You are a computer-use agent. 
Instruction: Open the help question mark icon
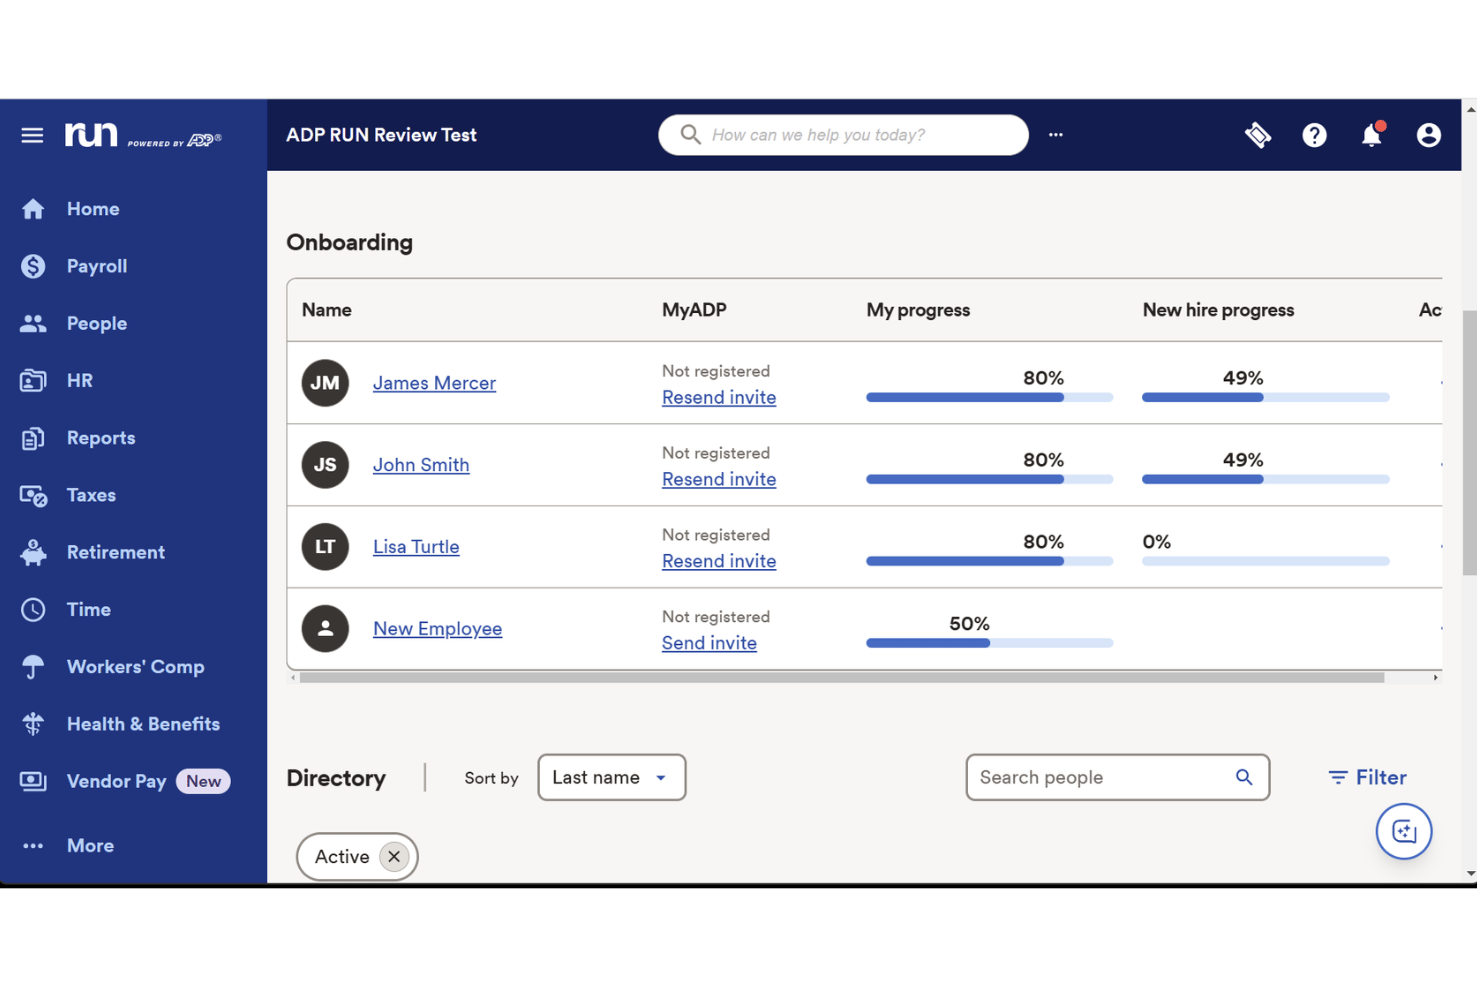(x=1315, y=135)
